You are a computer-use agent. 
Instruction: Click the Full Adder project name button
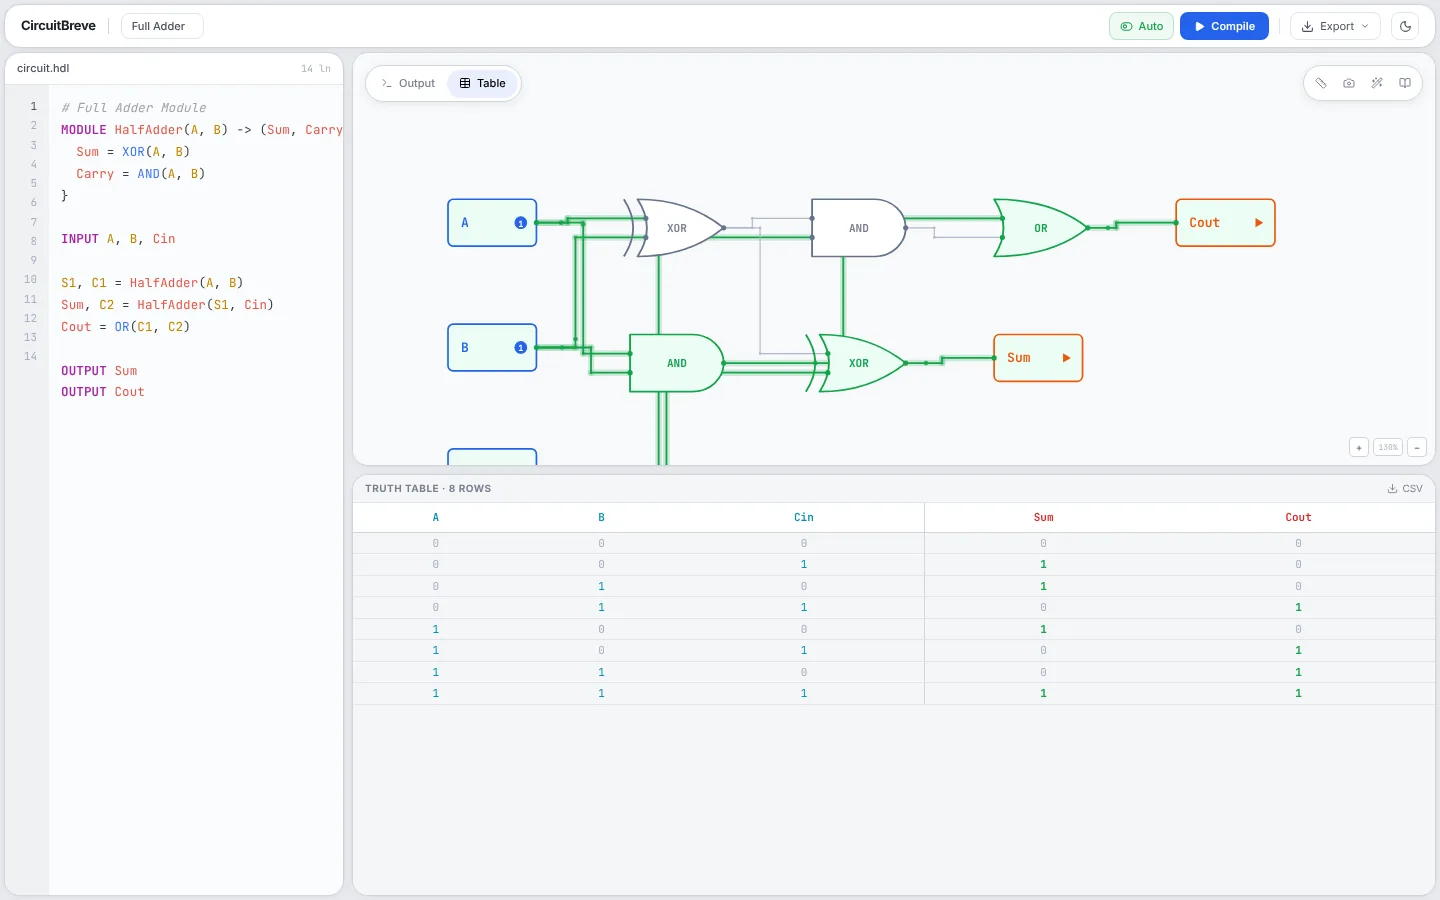(162, 26)
